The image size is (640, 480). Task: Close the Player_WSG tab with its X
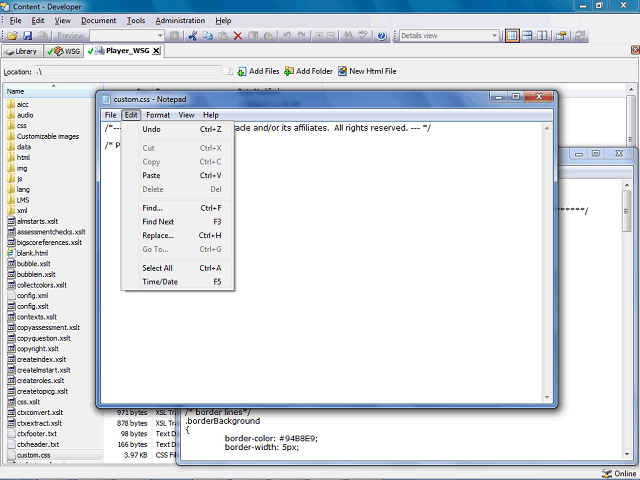(x=156, y=51)
